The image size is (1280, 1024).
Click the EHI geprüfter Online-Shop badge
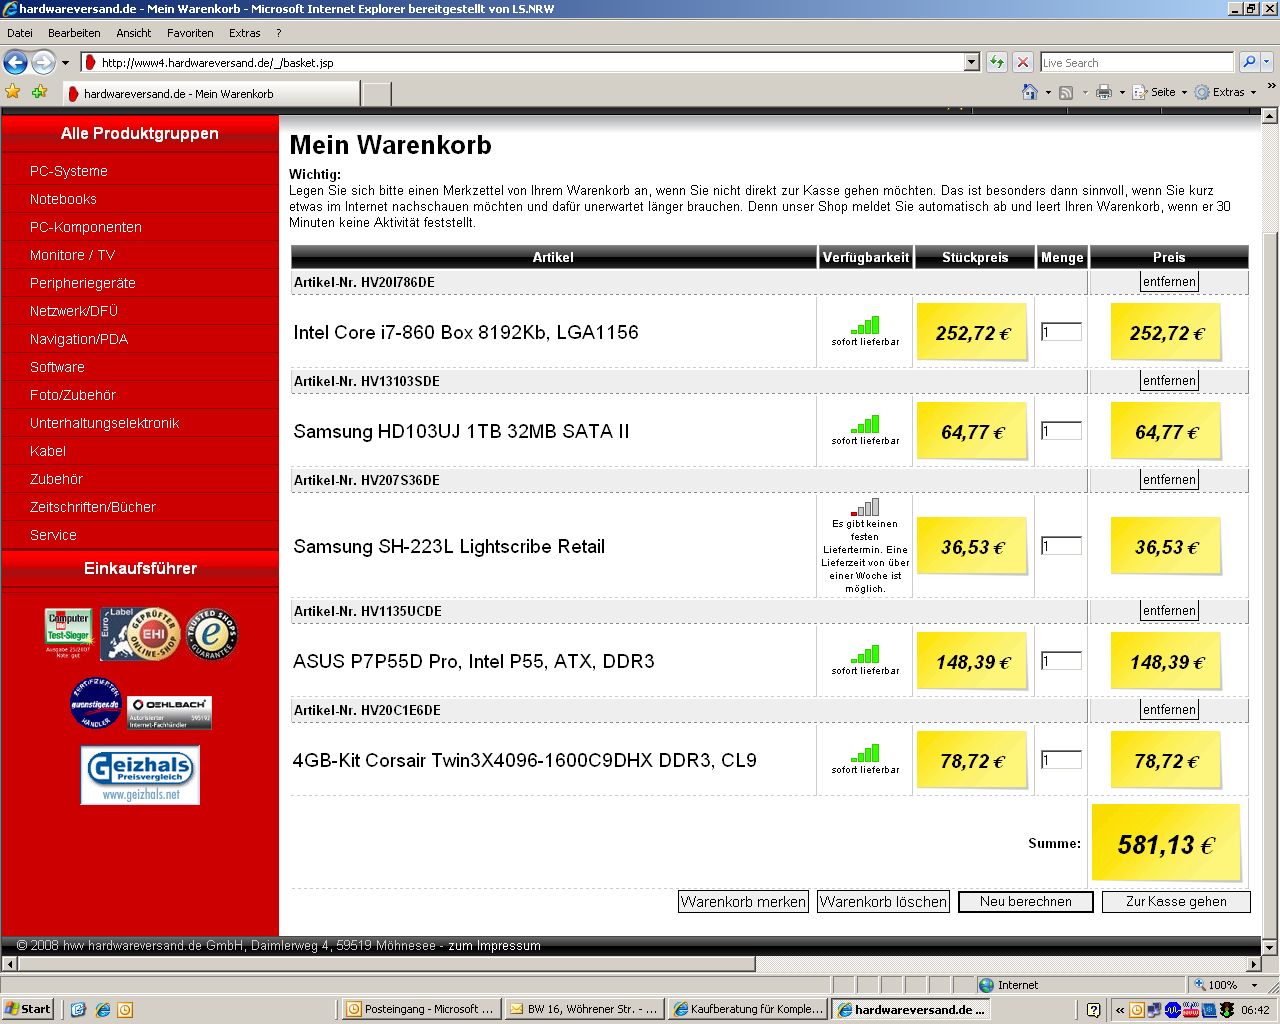(139, 634)
